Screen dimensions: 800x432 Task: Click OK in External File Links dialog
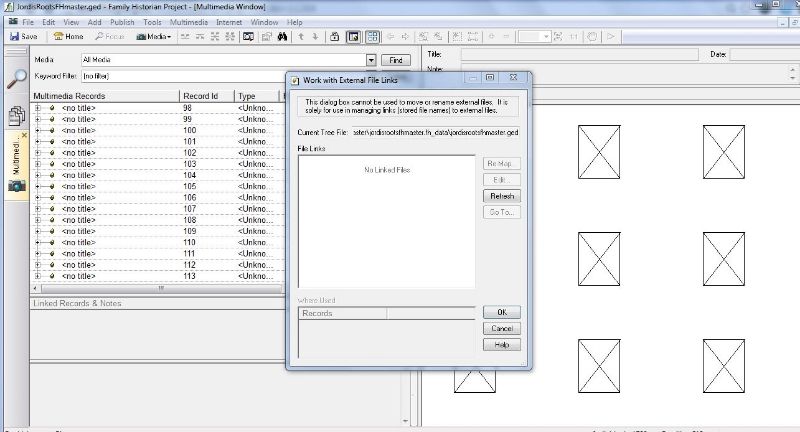(502, 312)
